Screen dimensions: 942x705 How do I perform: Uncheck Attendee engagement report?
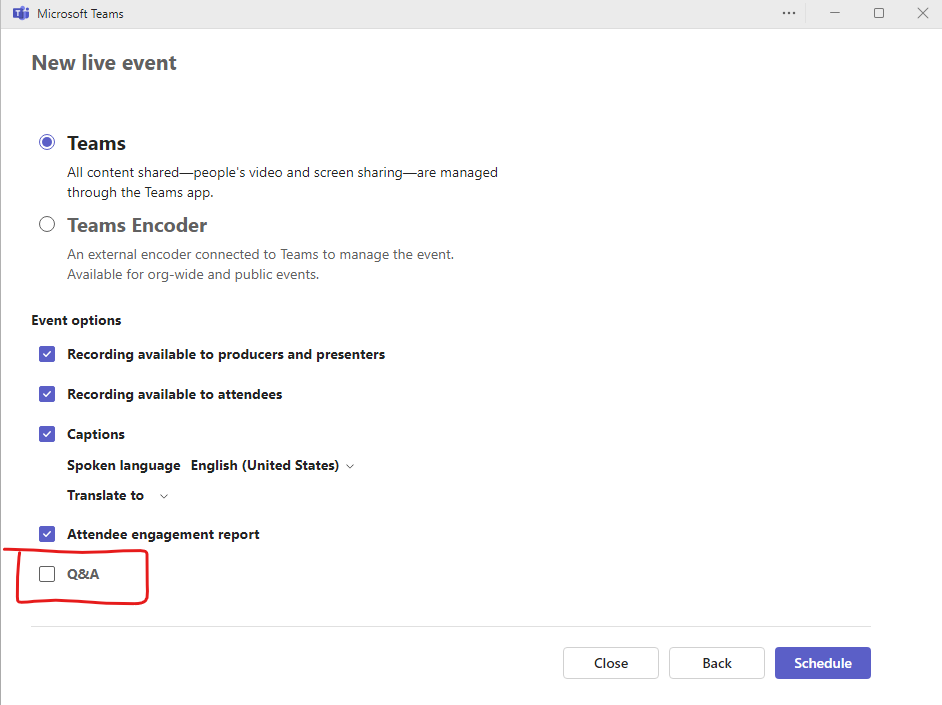point(46,533)
